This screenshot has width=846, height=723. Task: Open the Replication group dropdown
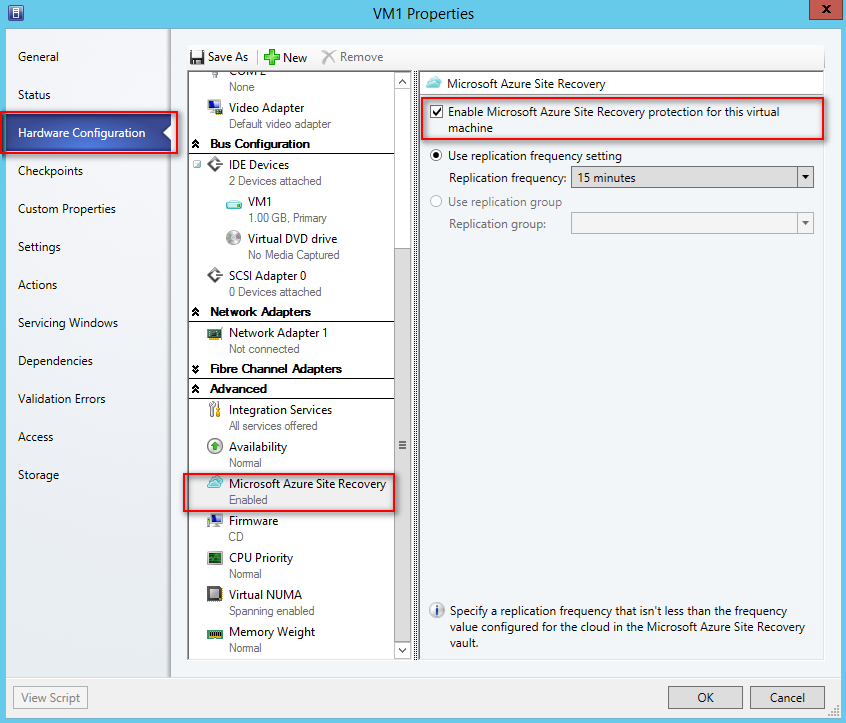point(805,223)
